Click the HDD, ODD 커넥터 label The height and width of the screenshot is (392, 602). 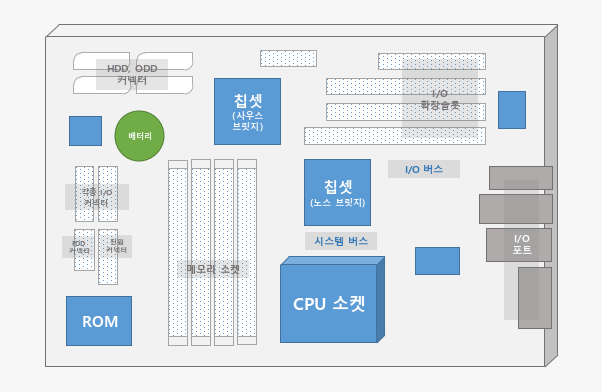point(132,74)
